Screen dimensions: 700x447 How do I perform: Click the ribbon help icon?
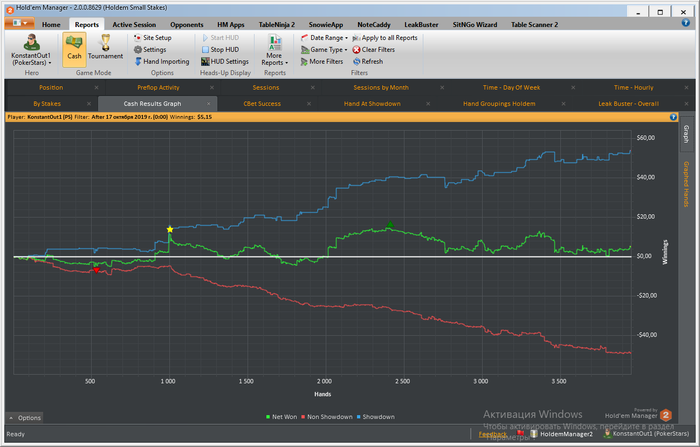pos(686,23)
